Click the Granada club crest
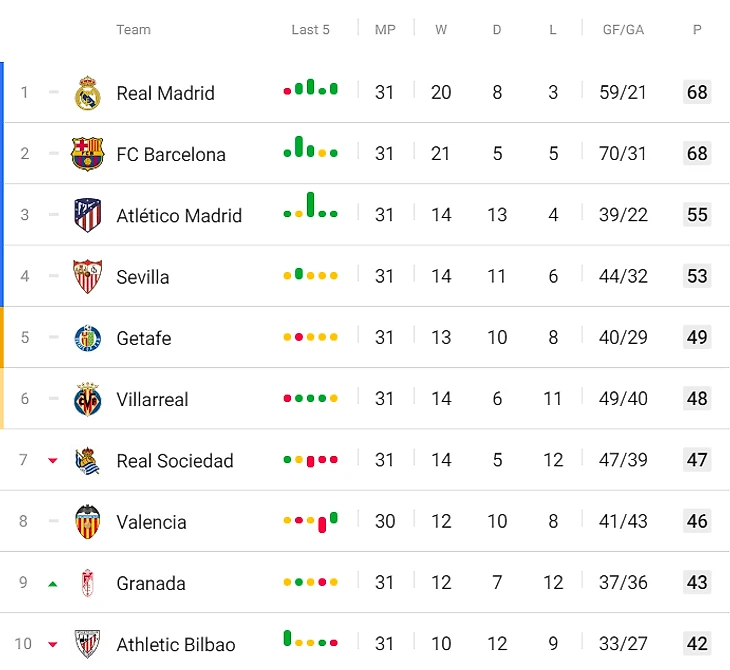The width and height of the screenshot is (730, 670). (88, 583)
